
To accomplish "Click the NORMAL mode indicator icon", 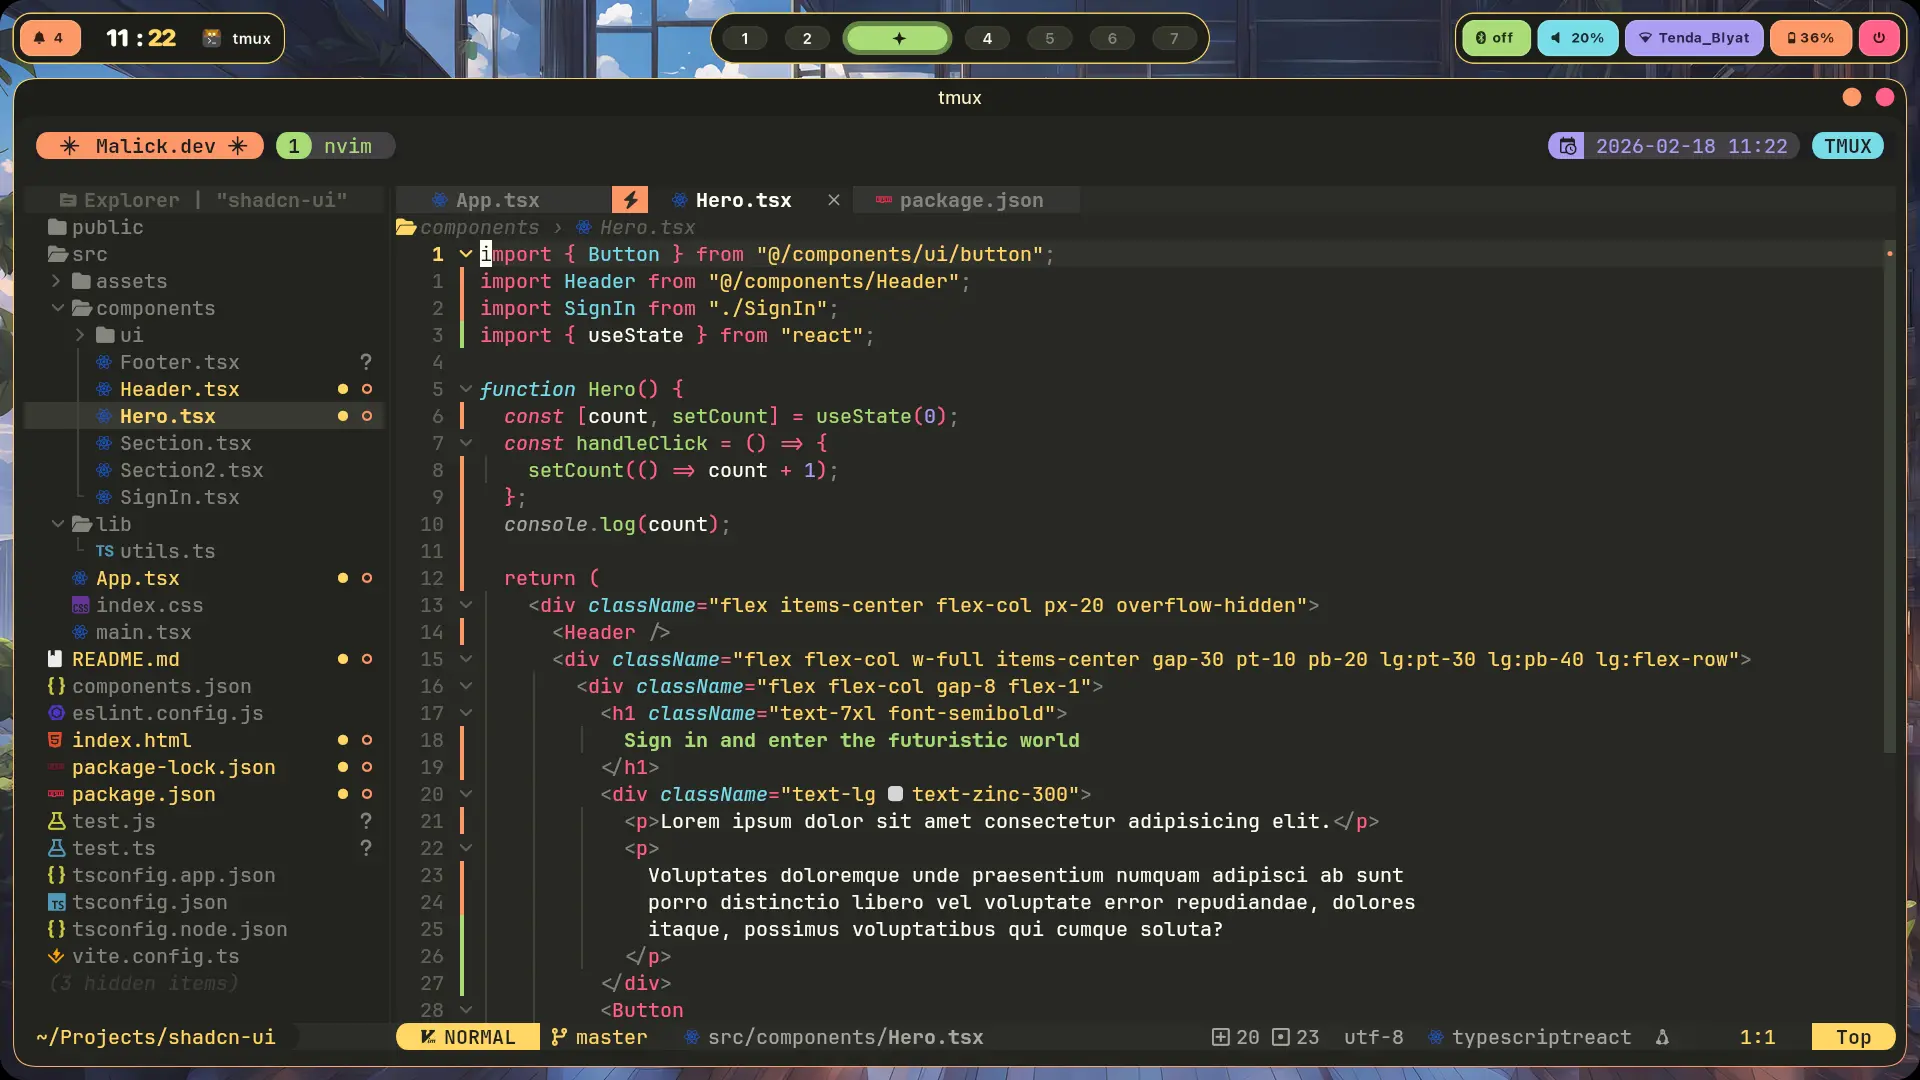I will pos(428,1037).
